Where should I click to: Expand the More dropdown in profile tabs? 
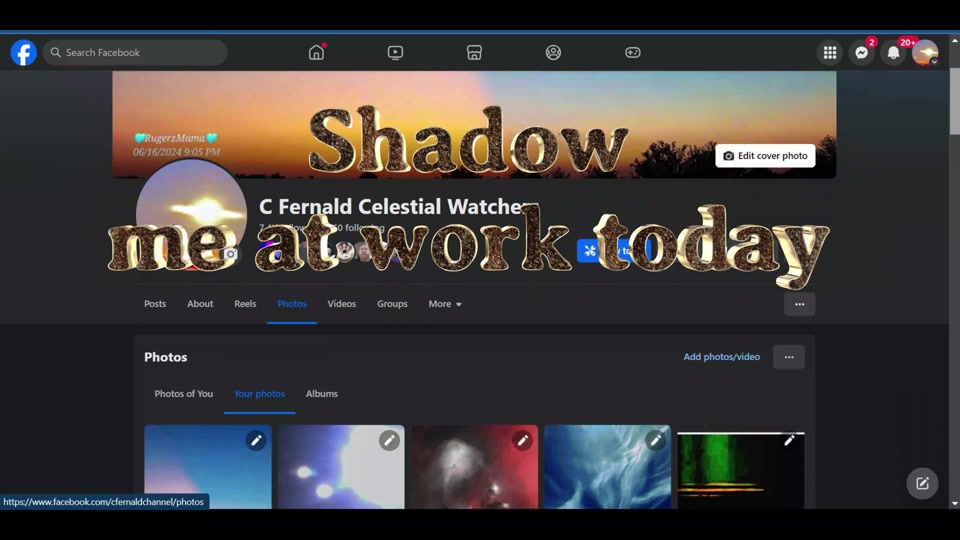click(x=445, y=304)
